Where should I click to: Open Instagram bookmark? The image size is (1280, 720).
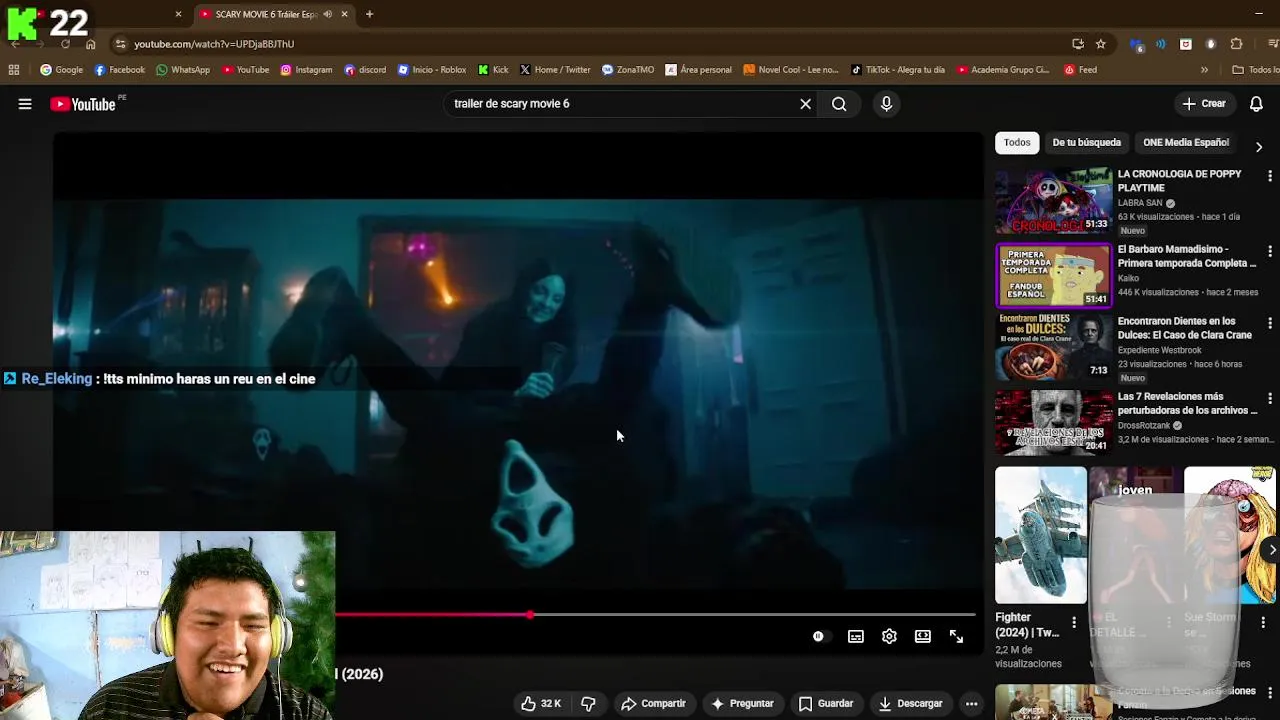point(306,70)
